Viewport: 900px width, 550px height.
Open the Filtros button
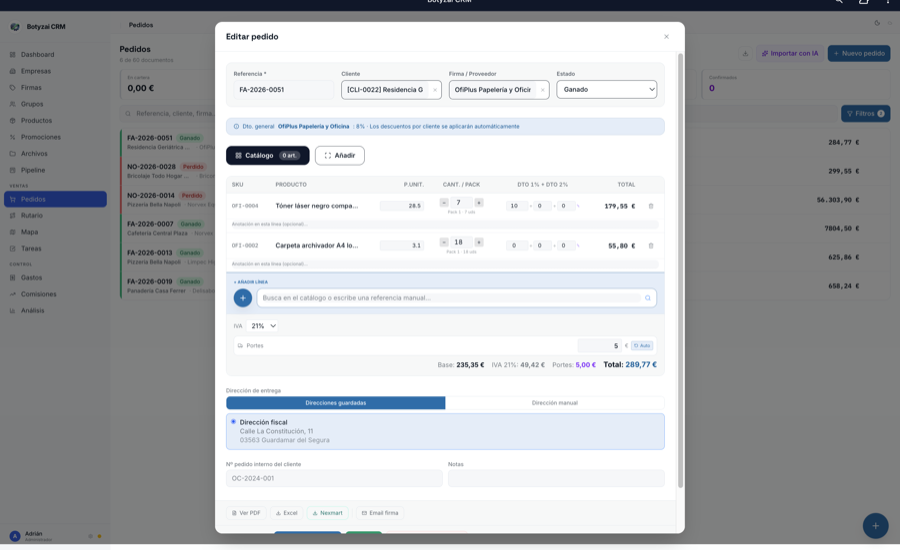tap(866, 114)
